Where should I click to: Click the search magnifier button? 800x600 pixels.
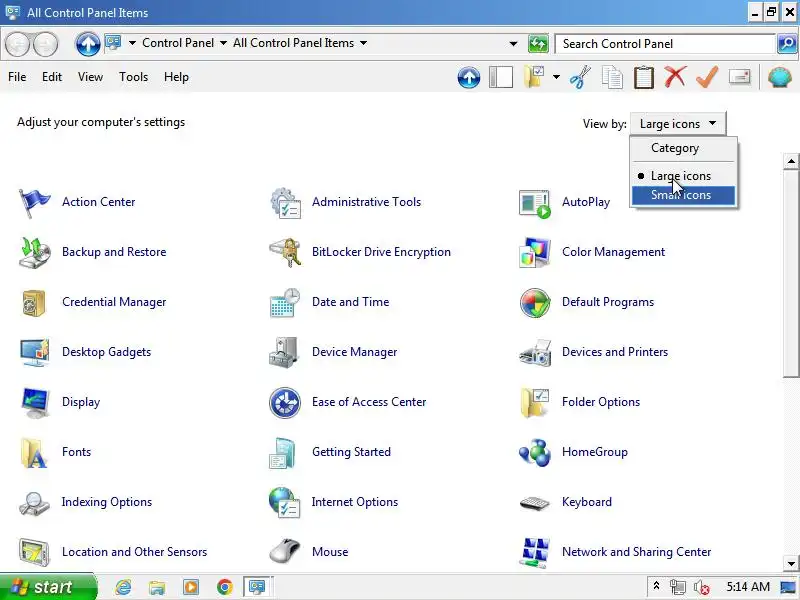pyautogui.click(x=786, y=44)
